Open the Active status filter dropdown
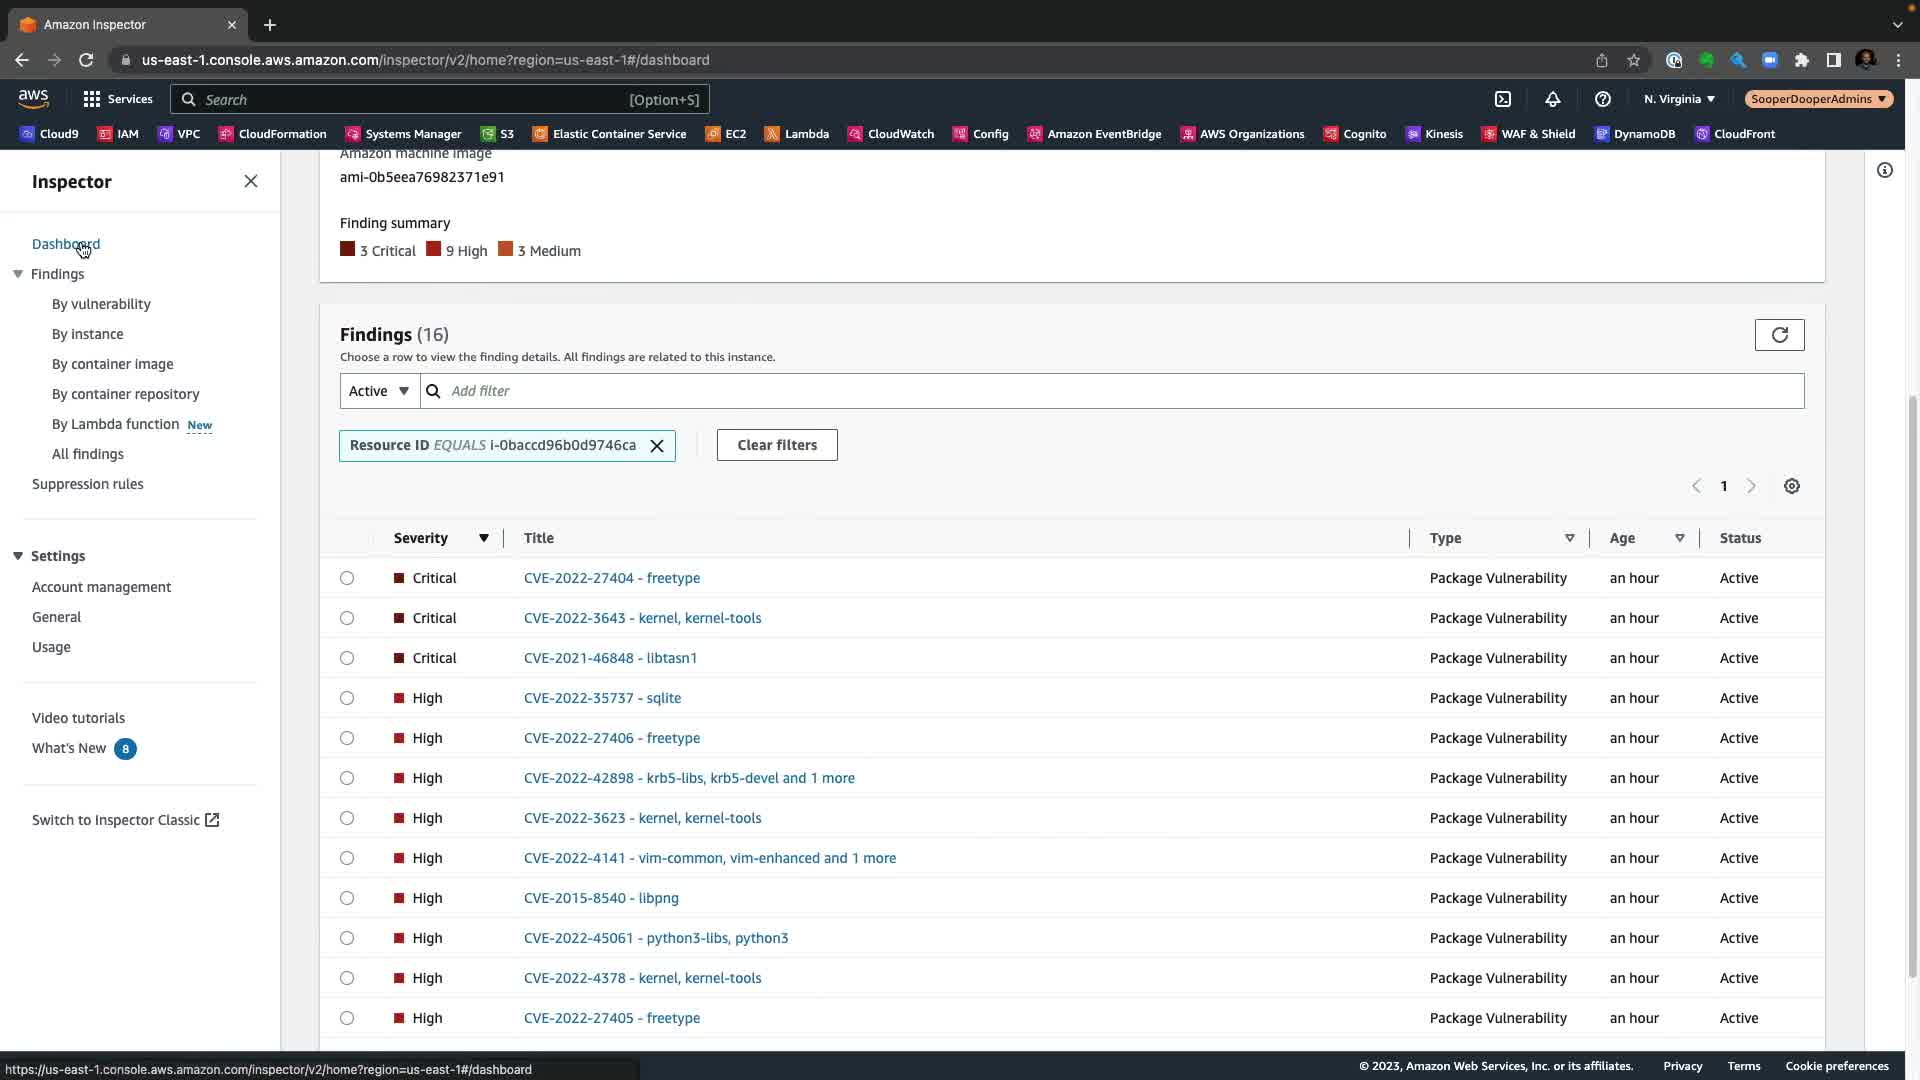1920x1080 pixels. 379,391
